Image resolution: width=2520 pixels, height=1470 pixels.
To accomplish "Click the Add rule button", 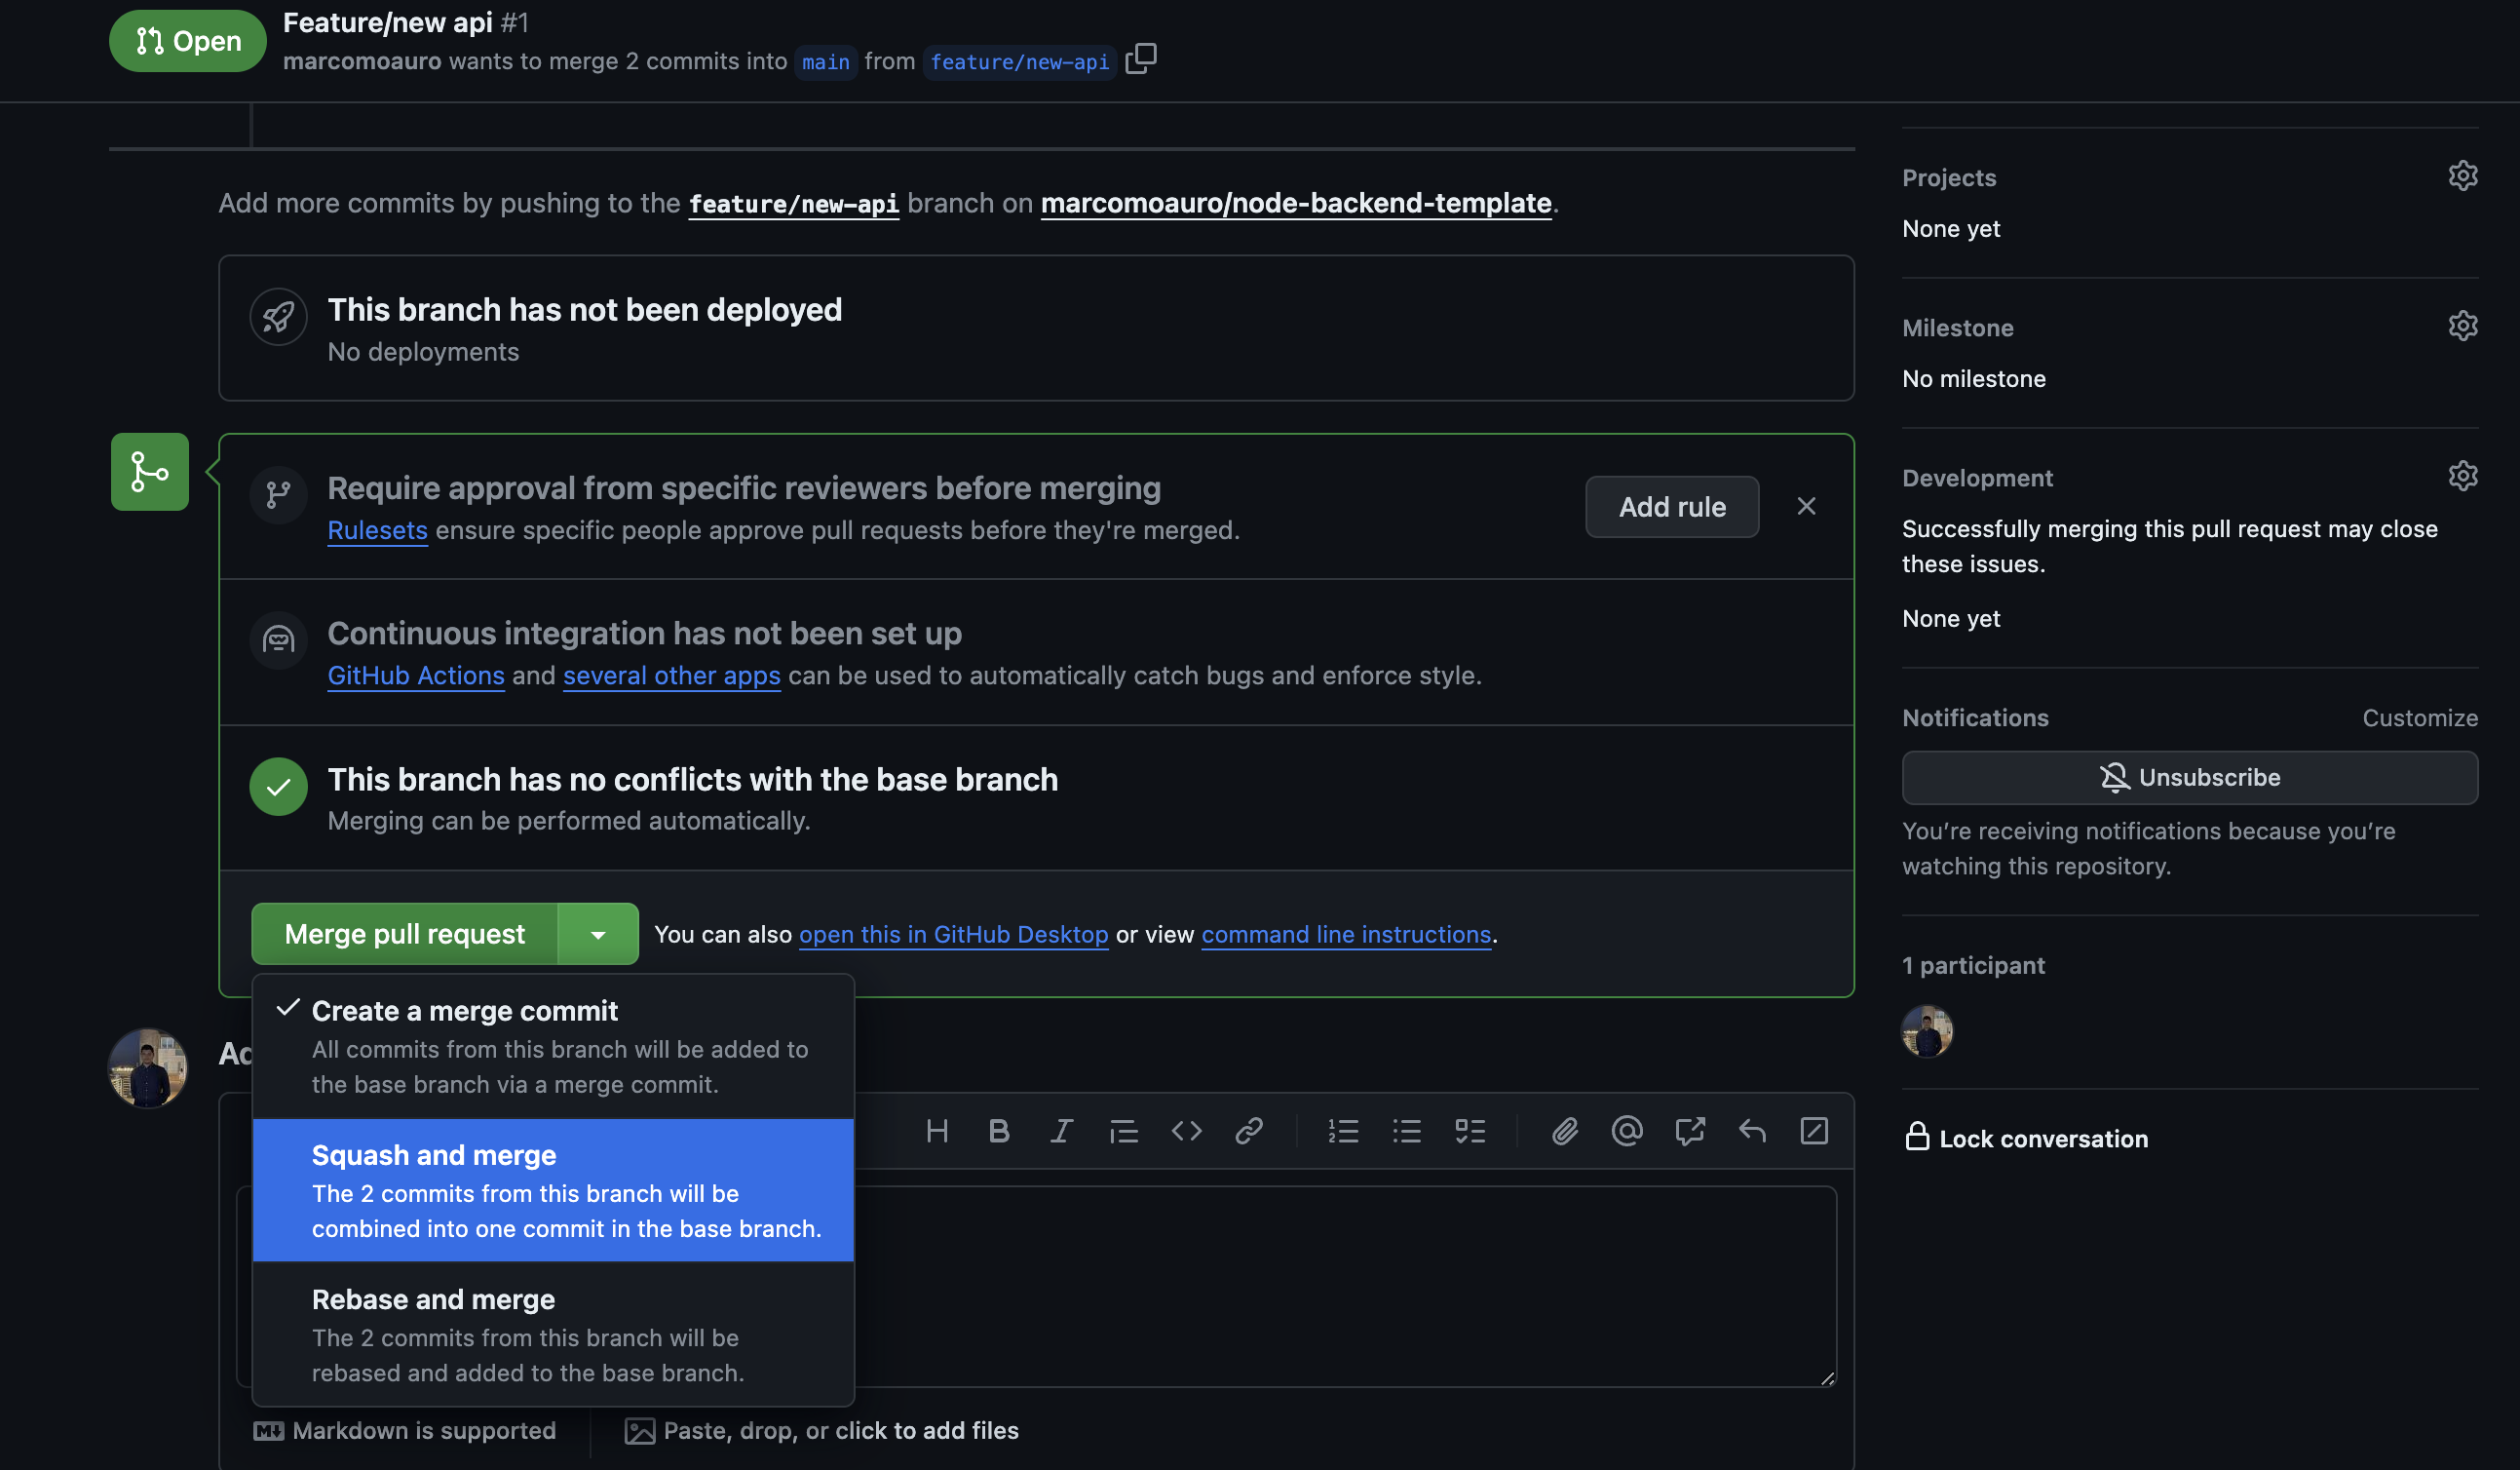I will coord(1671,506).
